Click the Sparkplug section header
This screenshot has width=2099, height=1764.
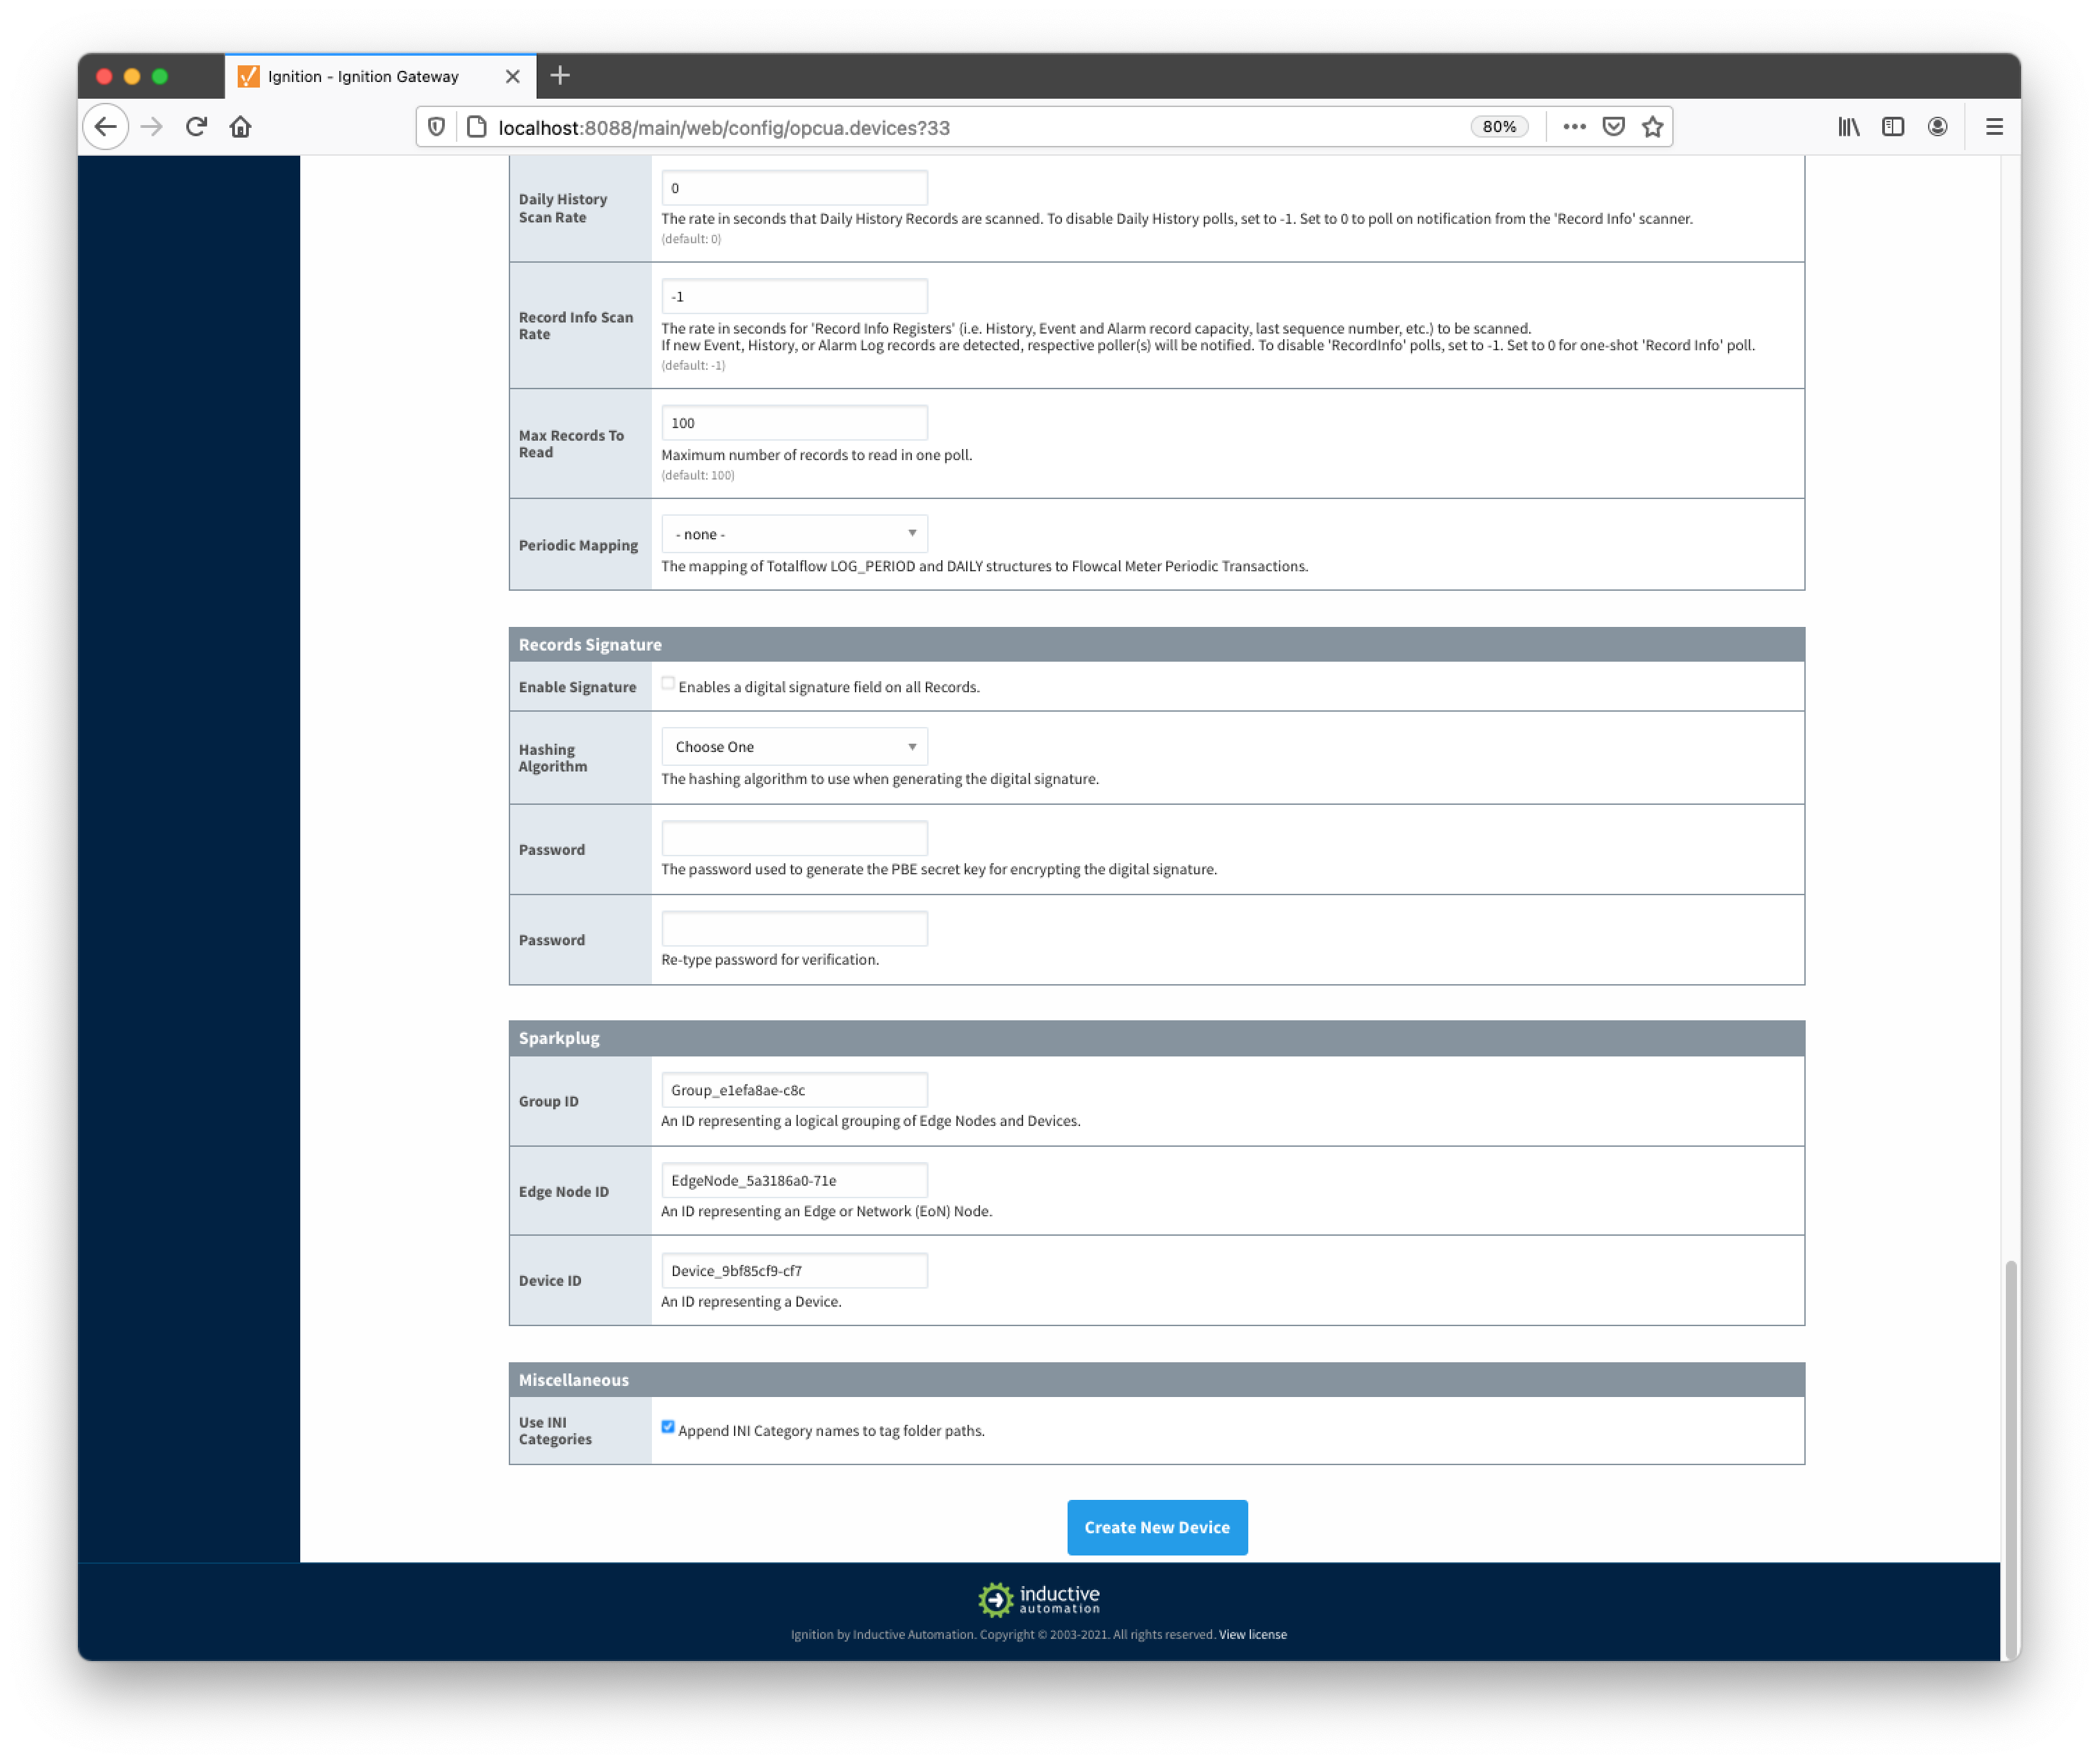click(x=1157, y=1038)
